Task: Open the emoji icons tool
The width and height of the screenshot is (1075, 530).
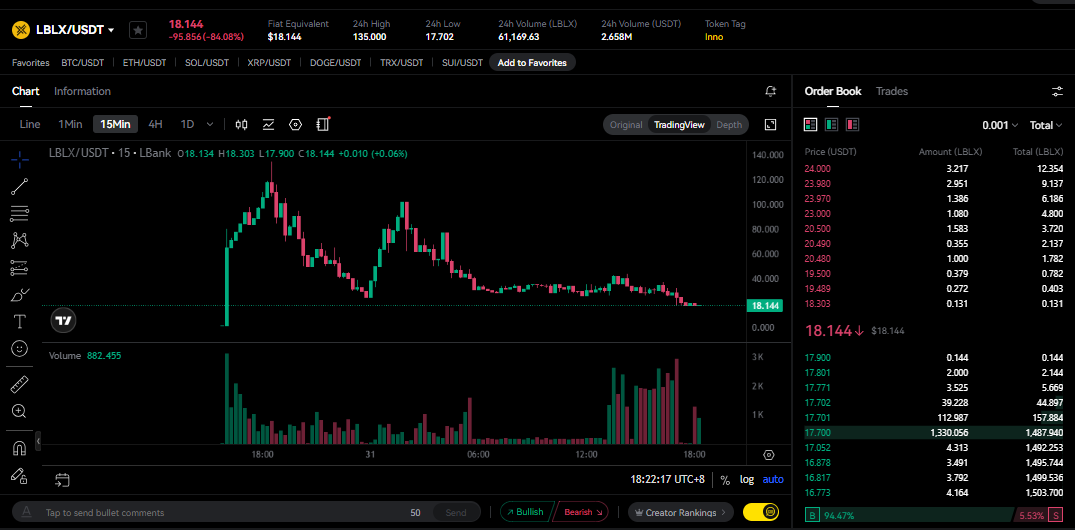Action: [x=20, y=349]
